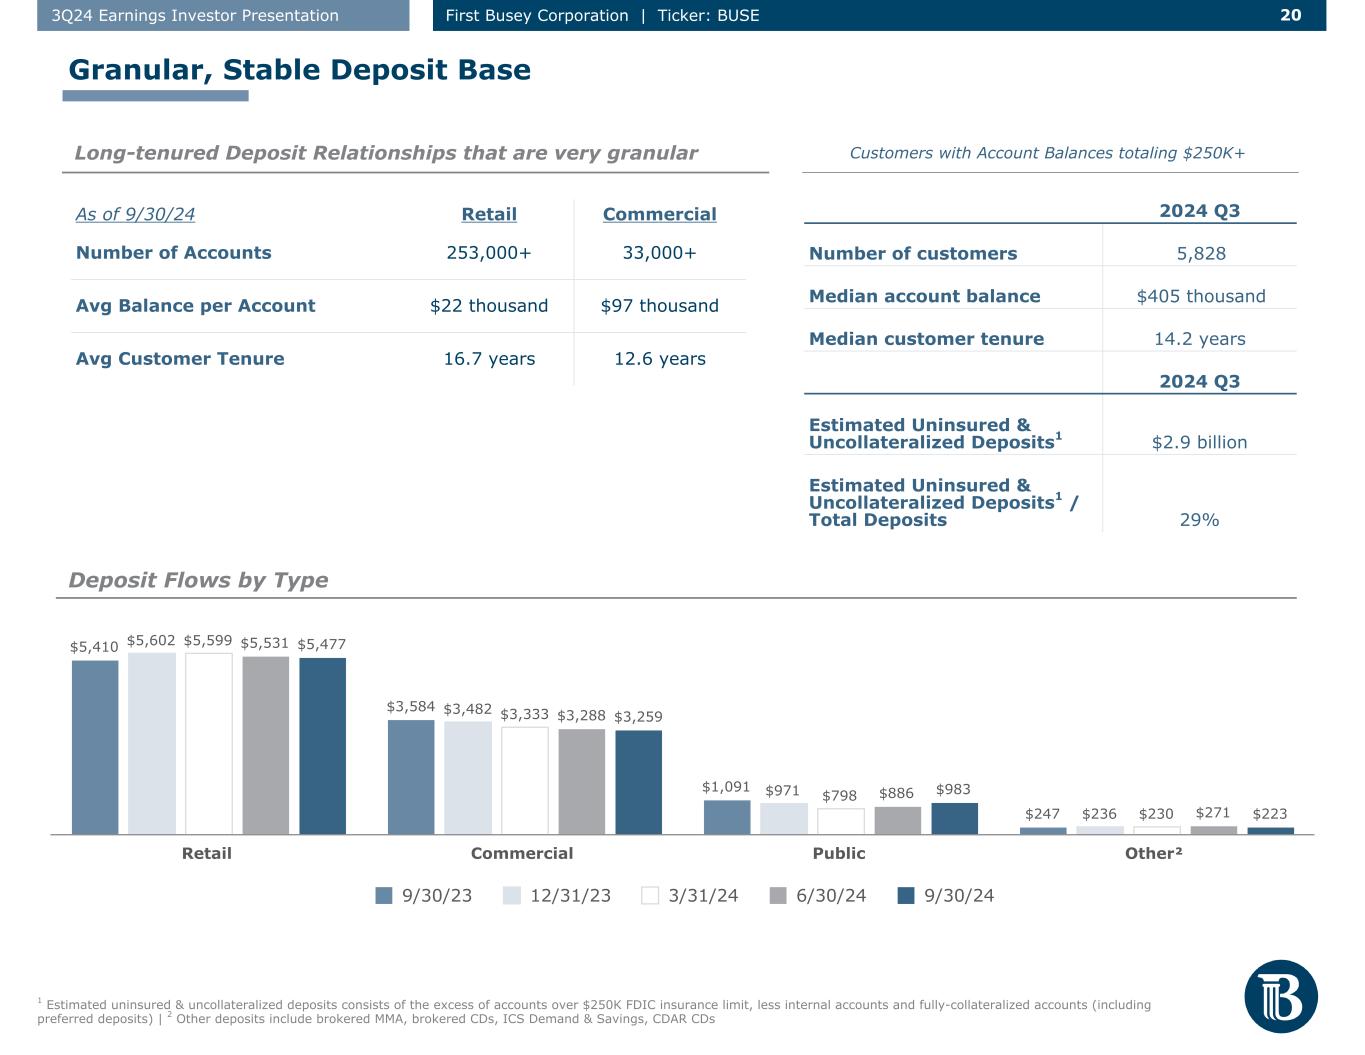Click the 9/30/23 legend color square

pyautogui.click(x=384, y=896)
